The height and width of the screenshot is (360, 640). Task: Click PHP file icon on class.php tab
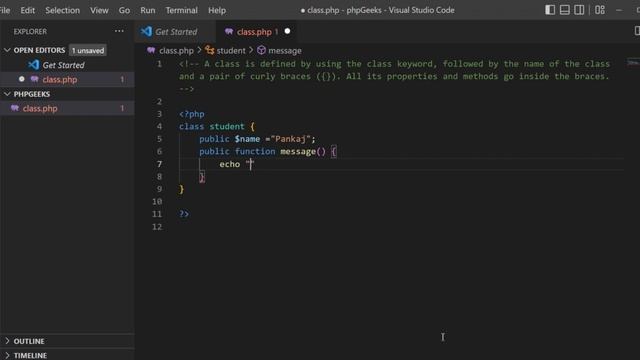229,31
